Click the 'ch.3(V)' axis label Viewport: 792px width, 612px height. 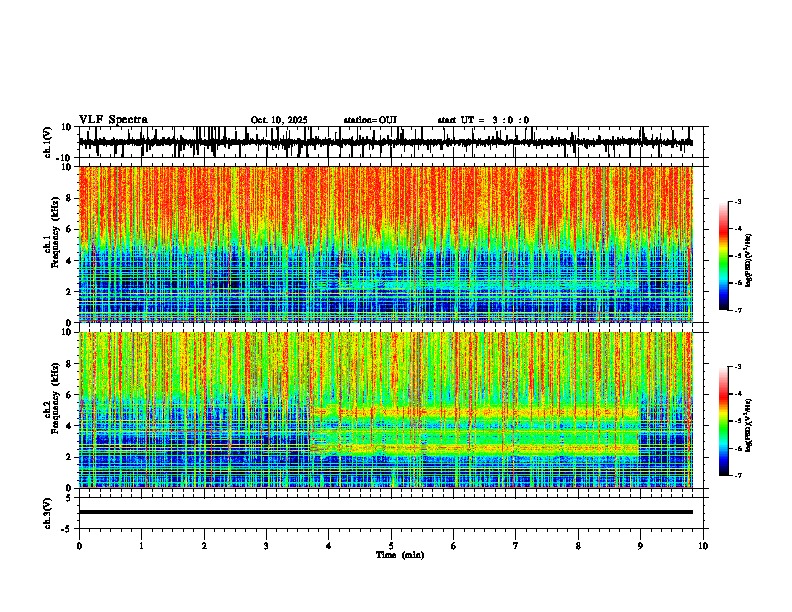pyautogui.click(x=48, y=513)
